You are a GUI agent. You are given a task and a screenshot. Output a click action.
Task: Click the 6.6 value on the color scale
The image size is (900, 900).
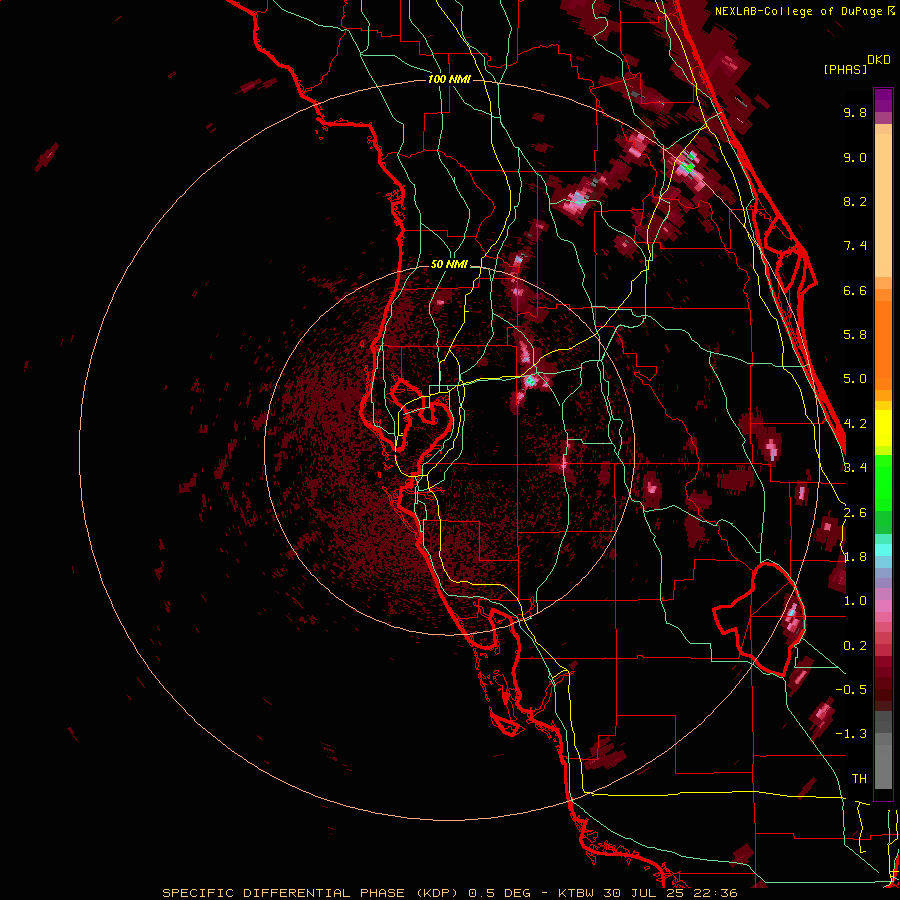(x=855, y=290)
